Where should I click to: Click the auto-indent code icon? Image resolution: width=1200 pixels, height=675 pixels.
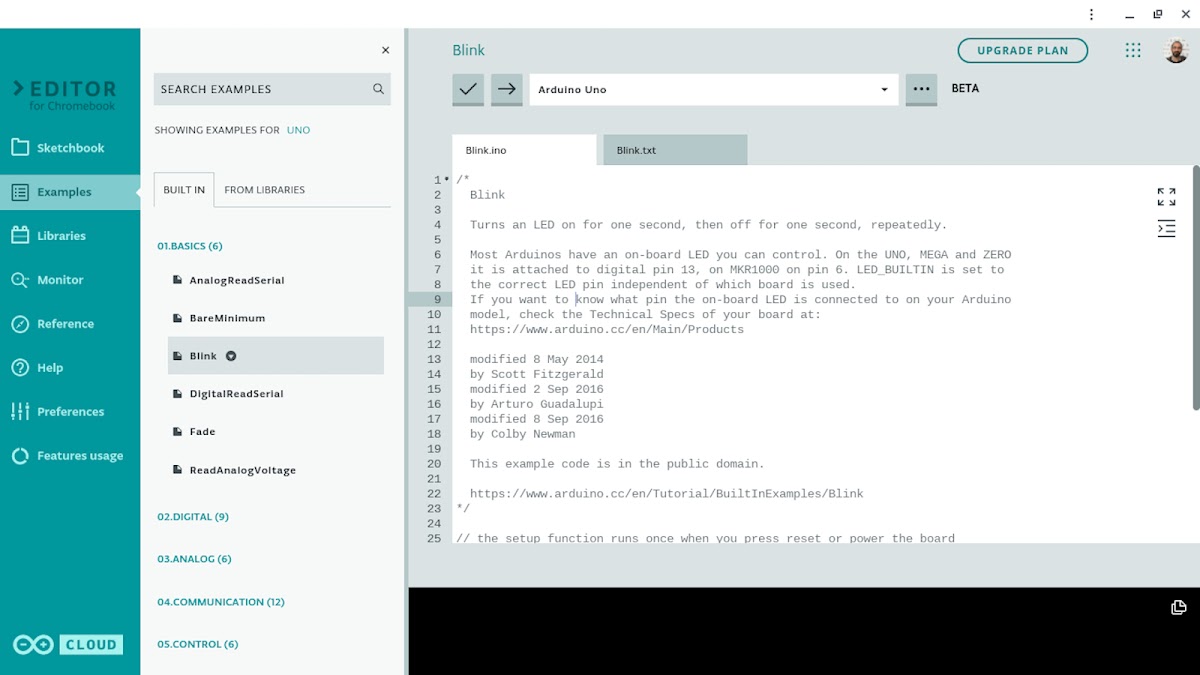[1166, 229]
